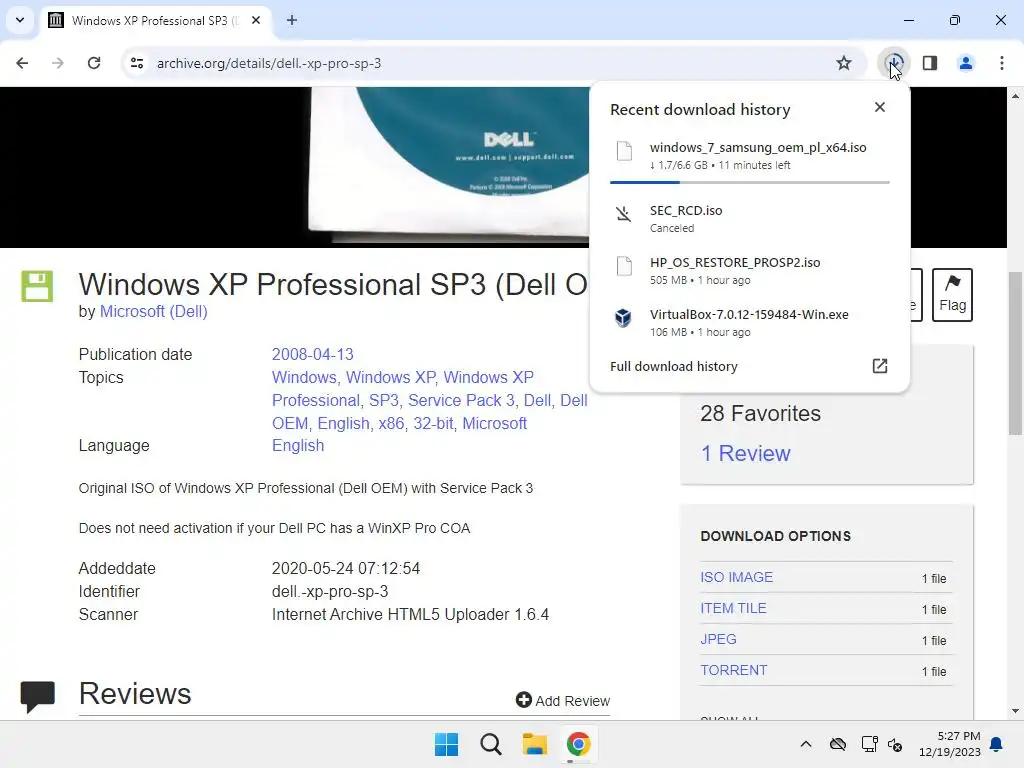Viewport: 1024px width, 768px height.
Task: Open the Windows Start menu
Action: (447, 744)
